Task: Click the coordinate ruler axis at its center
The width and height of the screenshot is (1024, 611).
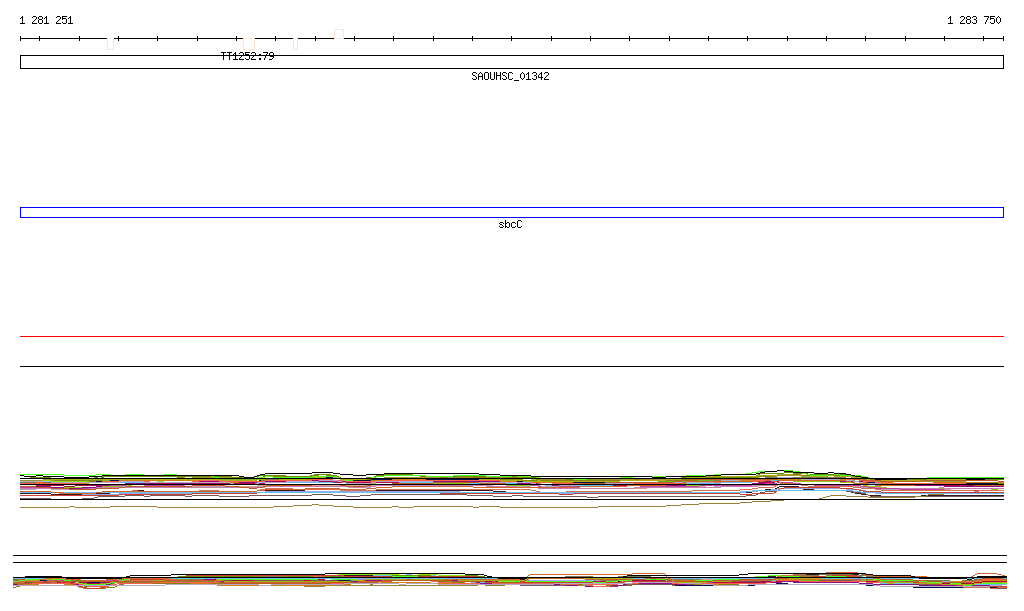Action: click(x=511, y=39)
